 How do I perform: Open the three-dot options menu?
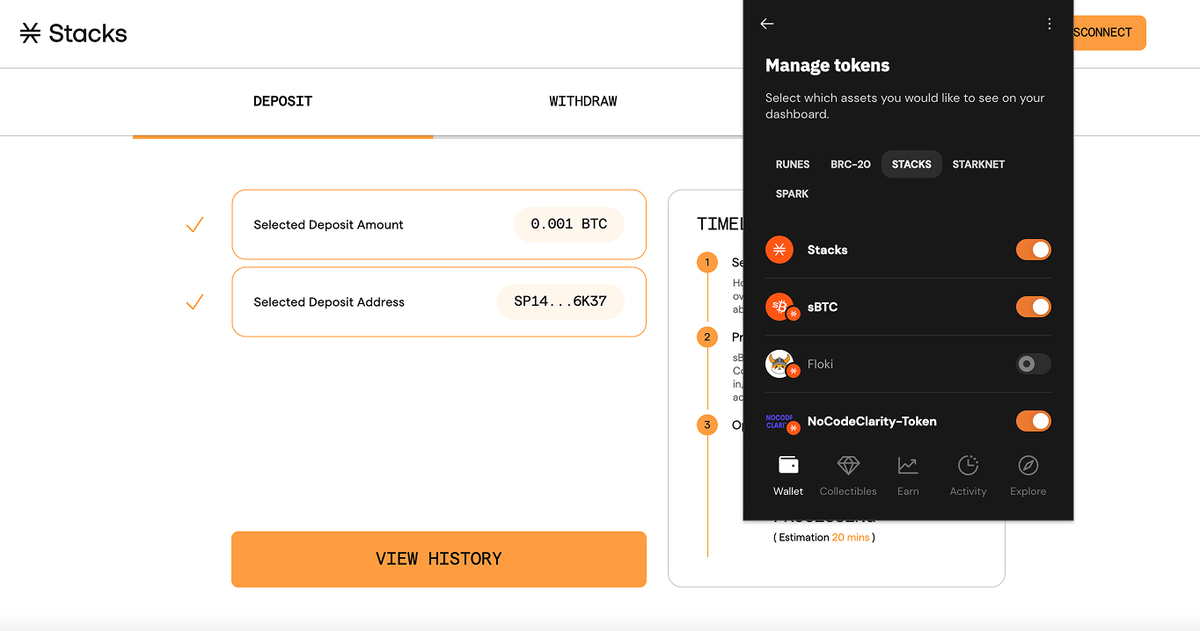(x=1049, y=24)
